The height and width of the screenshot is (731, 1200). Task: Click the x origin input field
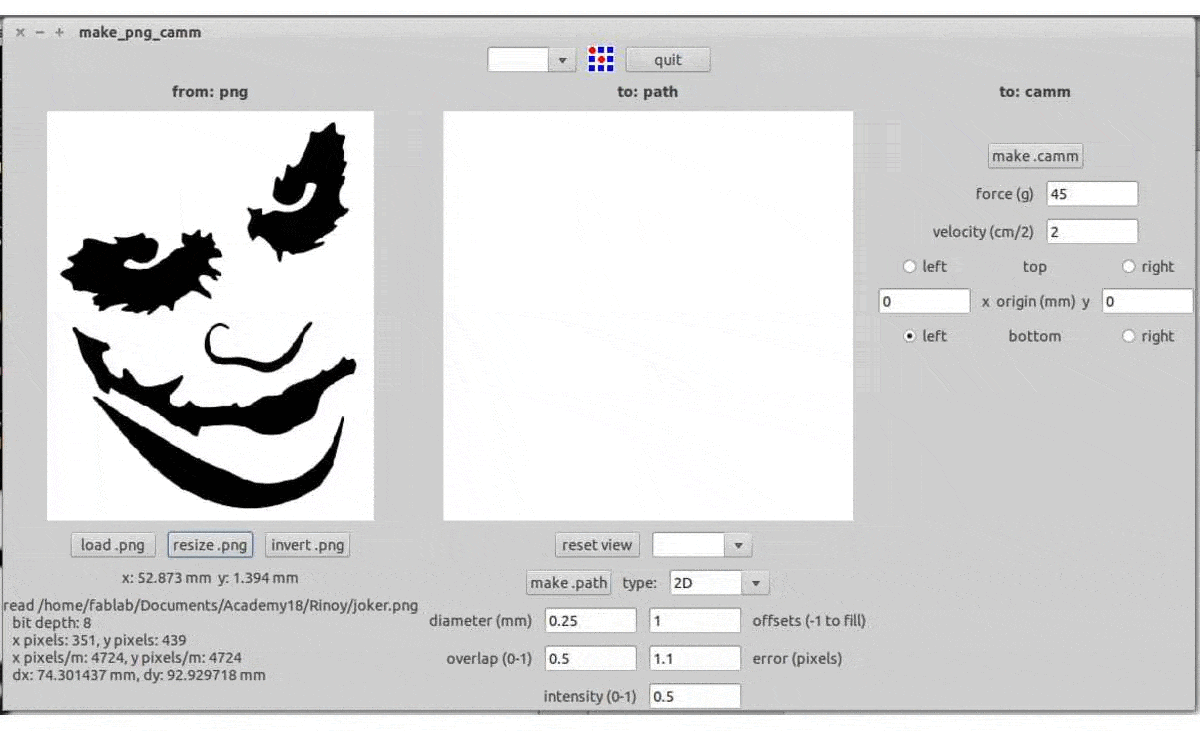point(924,301)
